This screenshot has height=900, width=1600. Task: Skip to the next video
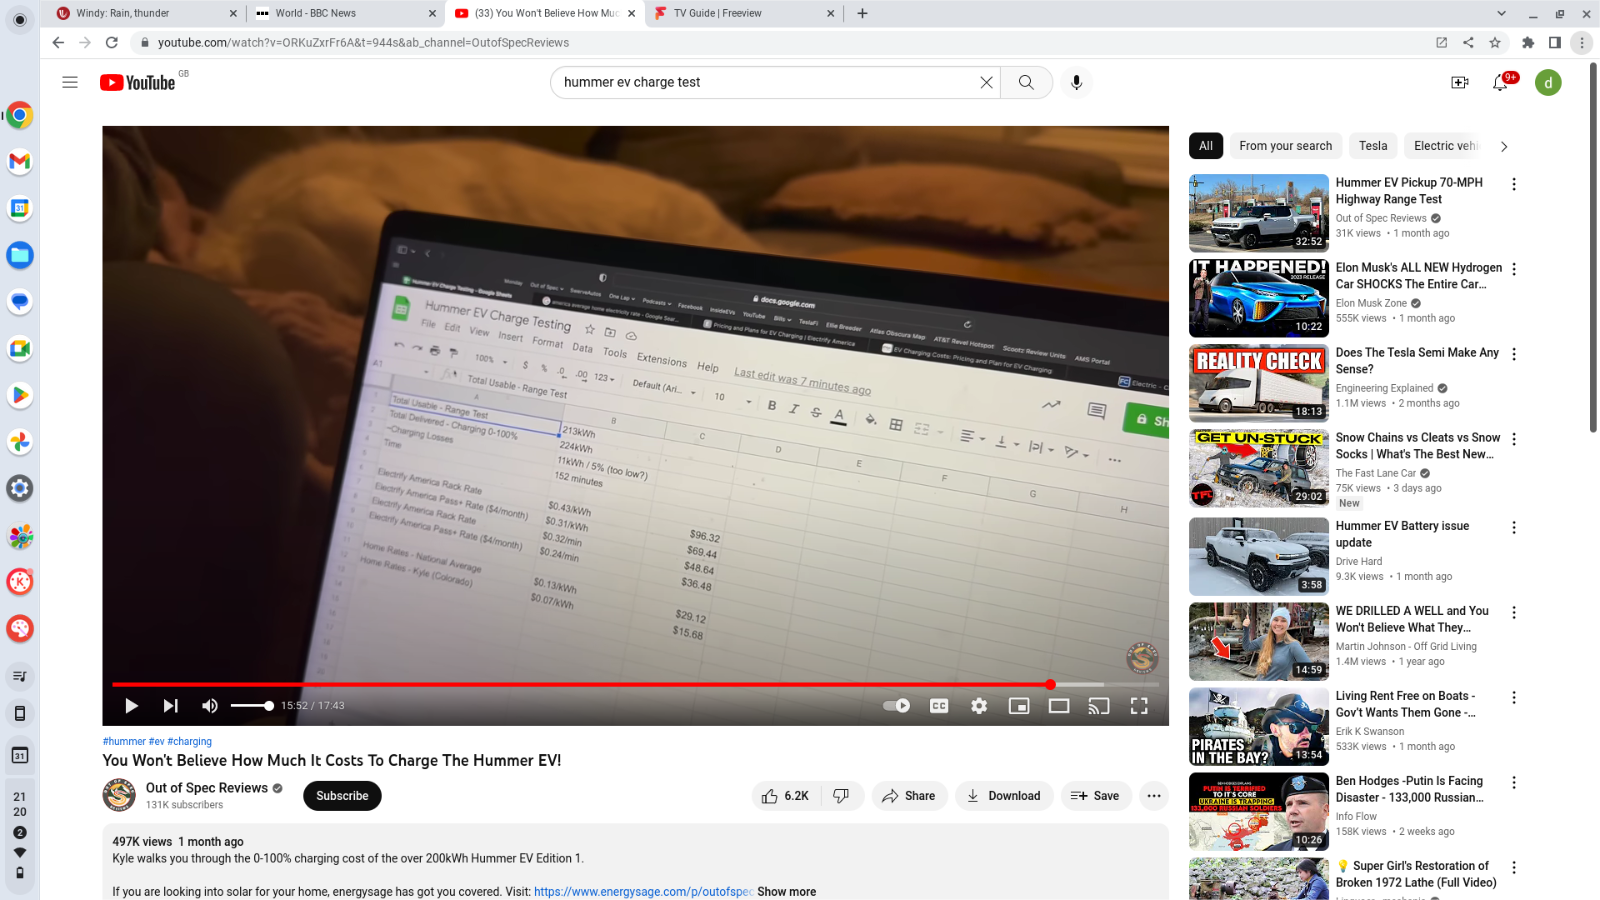(x=171, y=706)
